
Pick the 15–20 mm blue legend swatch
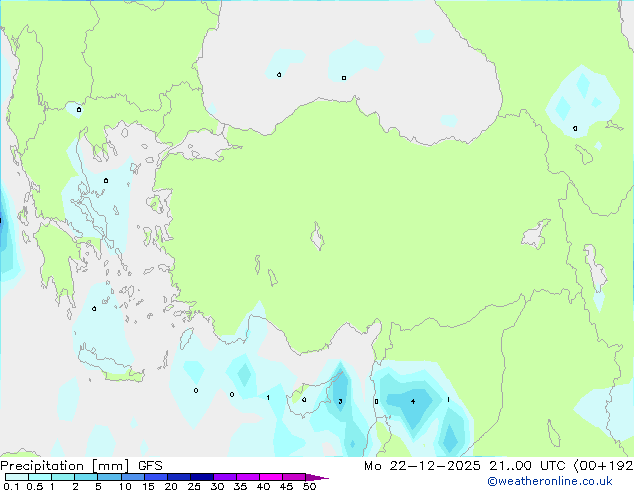click(155, 477)
